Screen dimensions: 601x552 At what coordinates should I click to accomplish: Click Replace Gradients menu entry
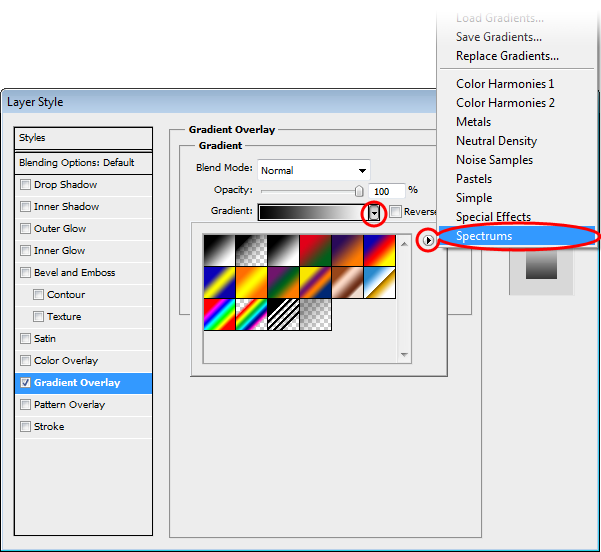507,56
